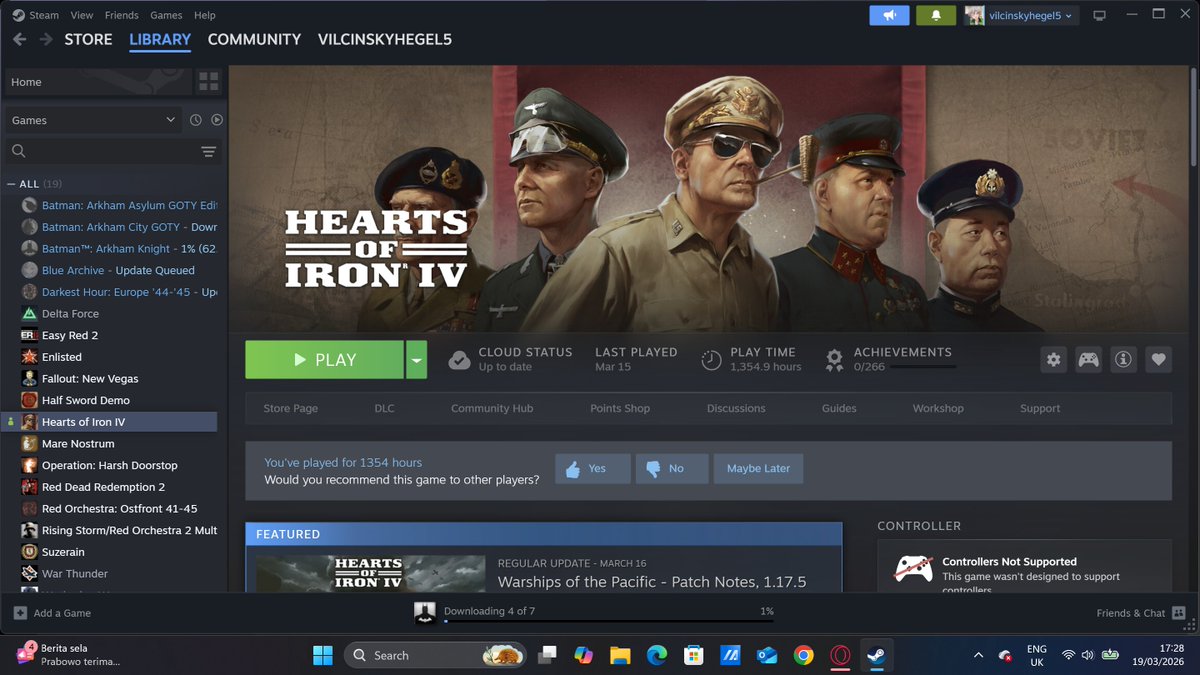
Task: Choose Maybe Later for review
Action: [758, 468]
